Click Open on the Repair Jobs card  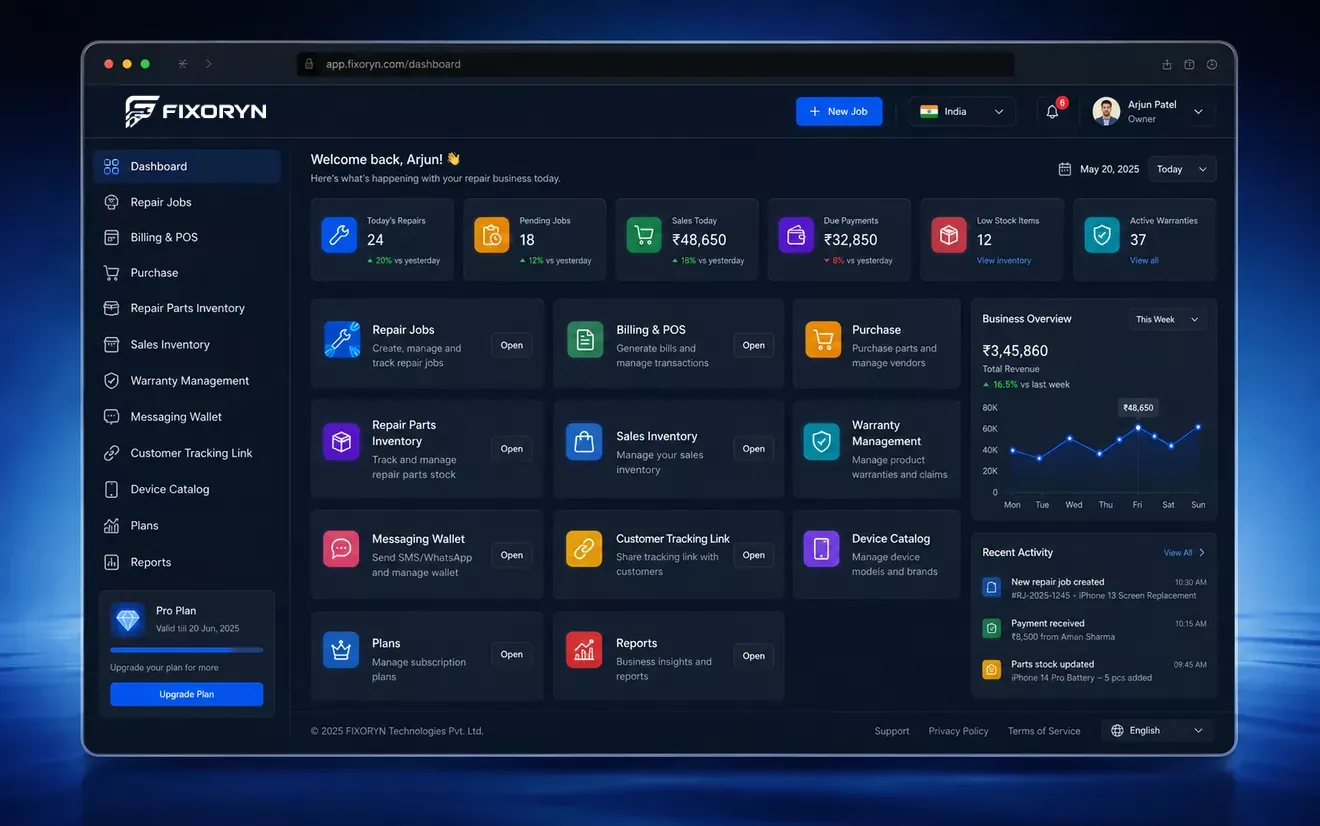512,345
